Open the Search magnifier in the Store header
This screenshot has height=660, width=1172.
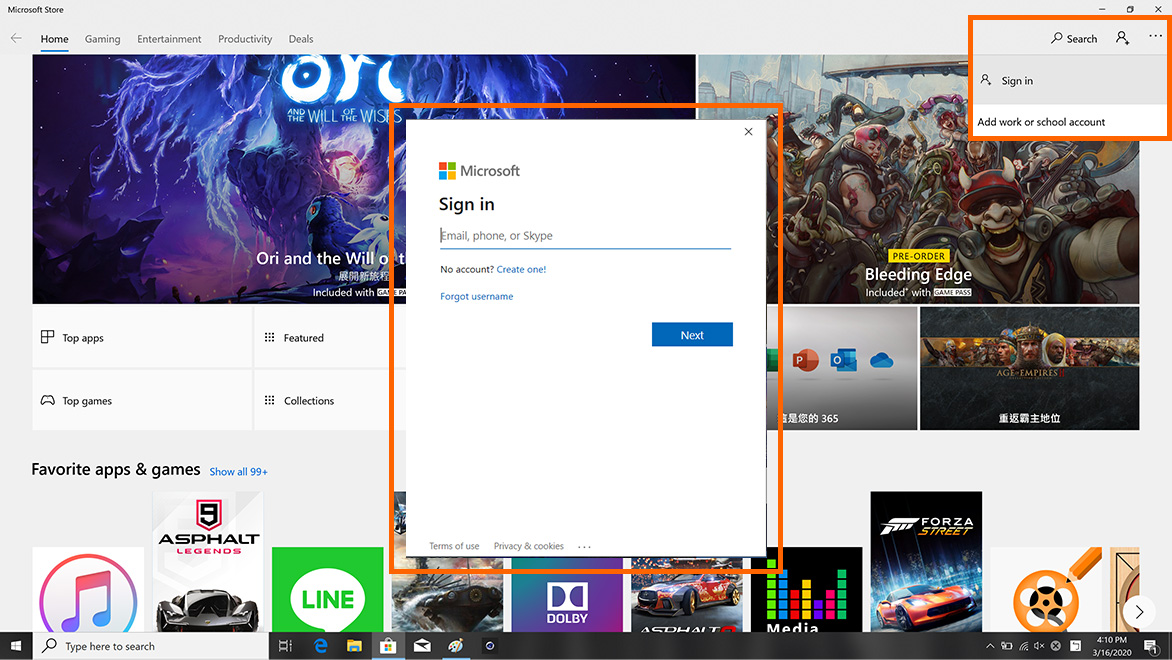pos(1074,38)
